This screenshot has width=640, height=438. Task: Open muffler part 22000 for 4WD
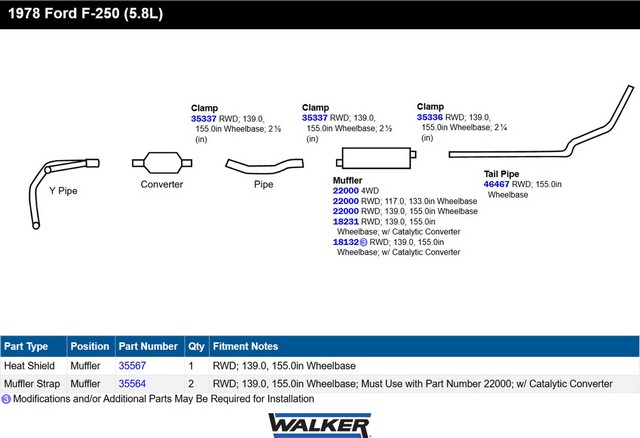click(345, 191)
